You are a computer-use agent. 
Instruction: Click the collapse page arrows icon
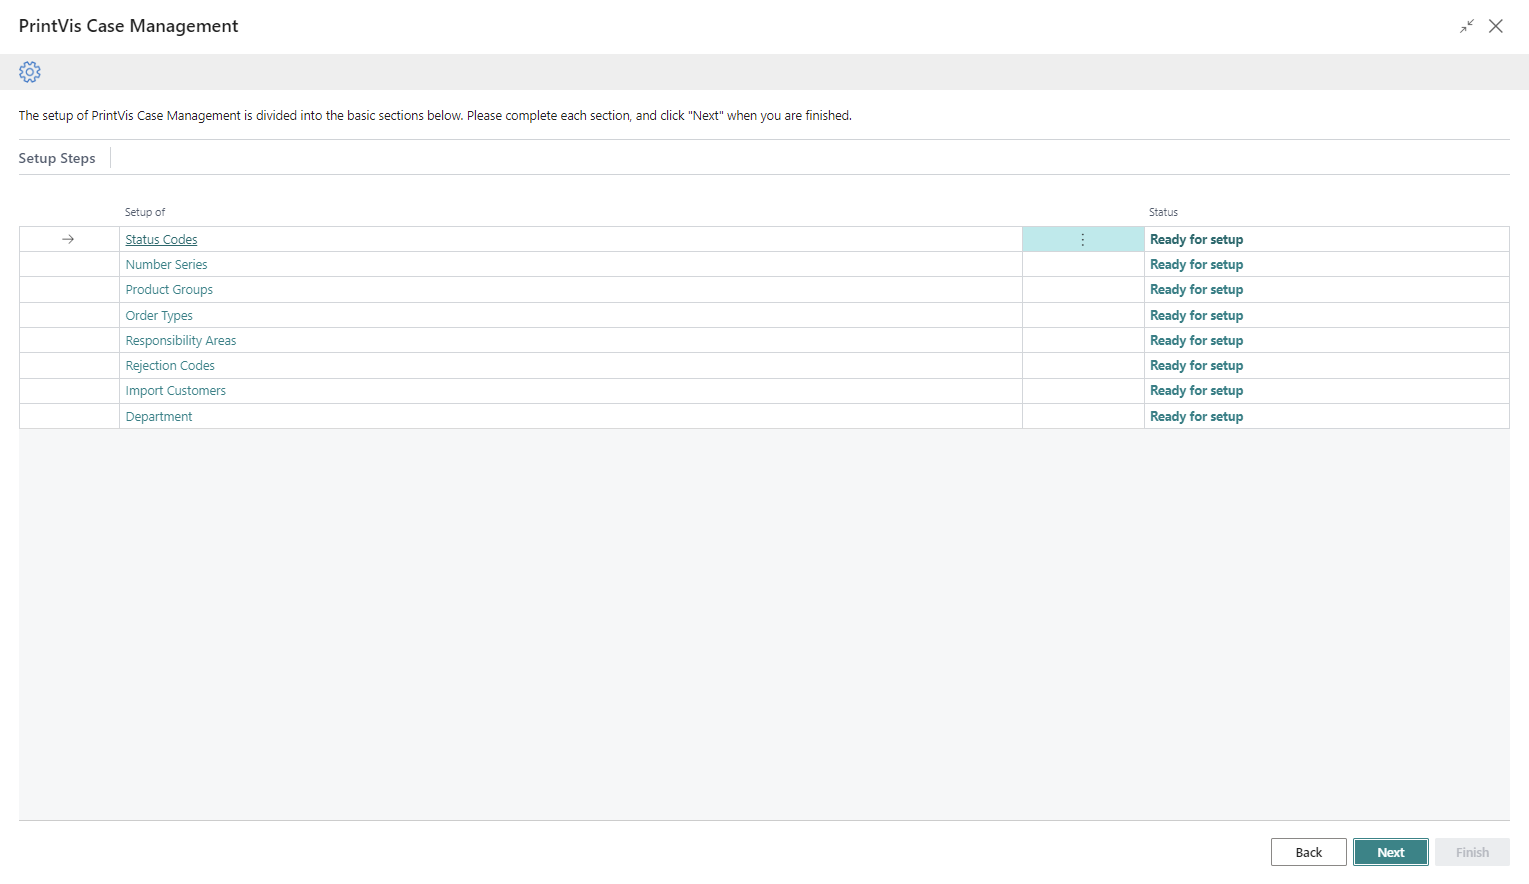[1467, 26]
